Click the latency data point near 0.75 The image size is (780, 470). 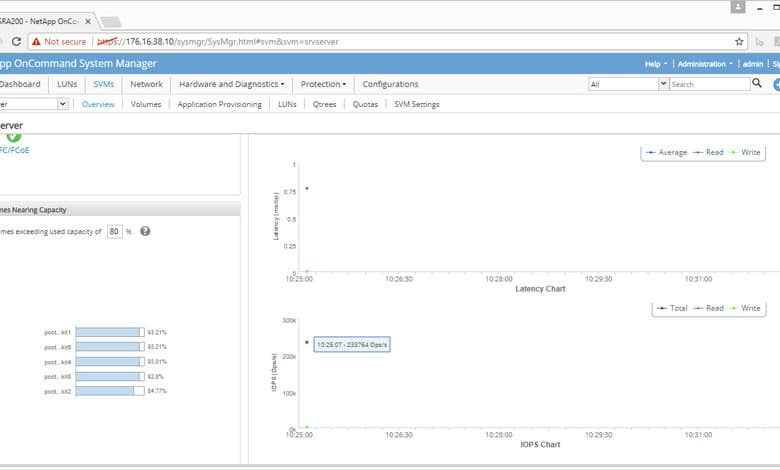click(x=307, y=188)
